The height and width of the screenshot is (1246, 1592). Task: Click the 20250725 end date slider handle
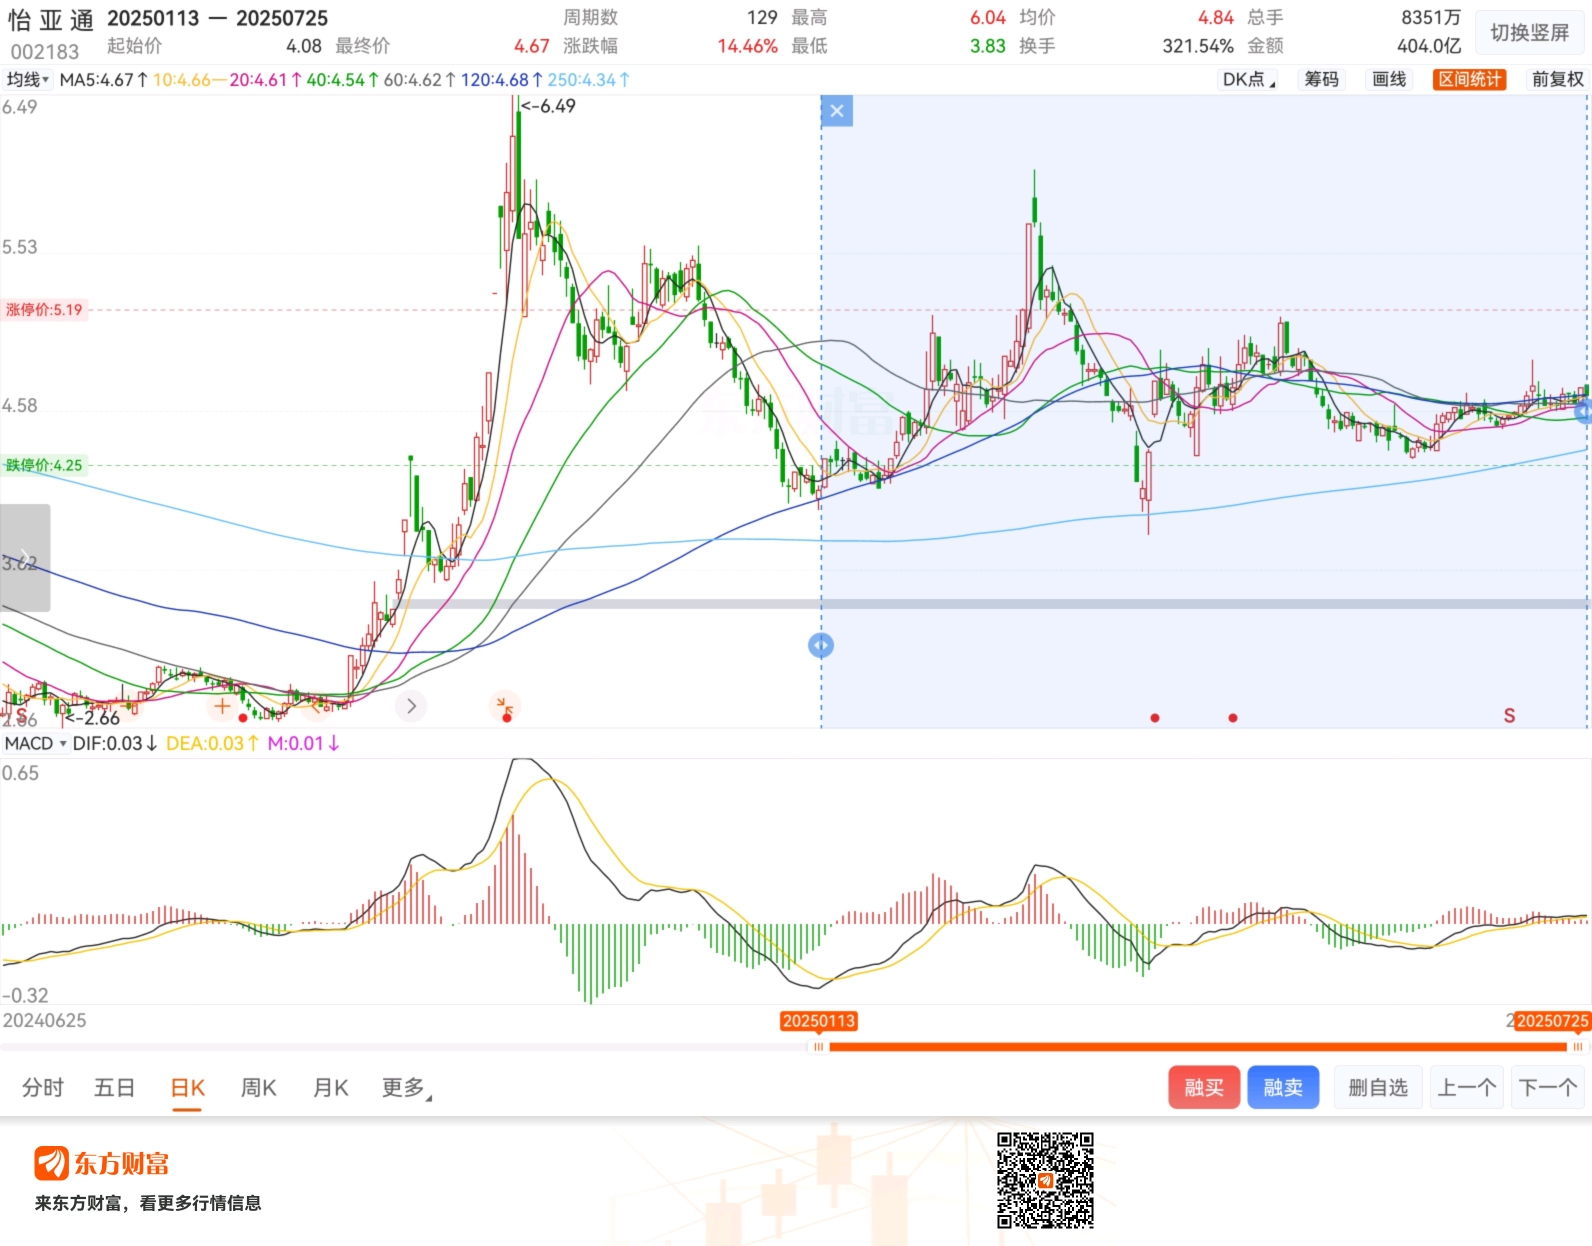[x=1577, y=1047]
